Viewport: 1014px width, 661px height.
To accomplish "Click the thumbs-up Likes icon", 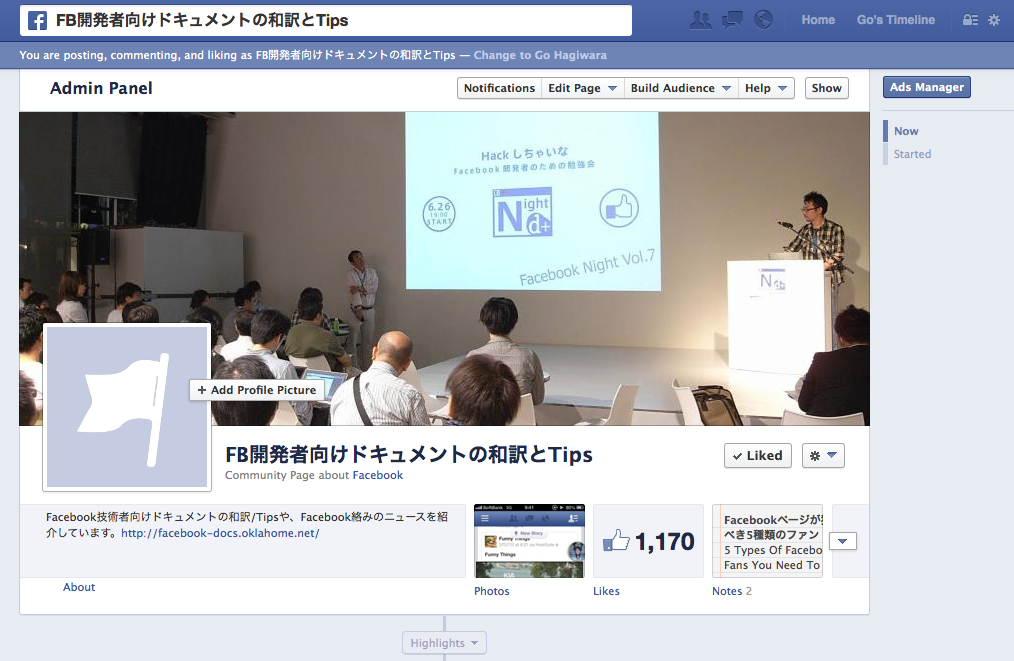I will (616, 541).
